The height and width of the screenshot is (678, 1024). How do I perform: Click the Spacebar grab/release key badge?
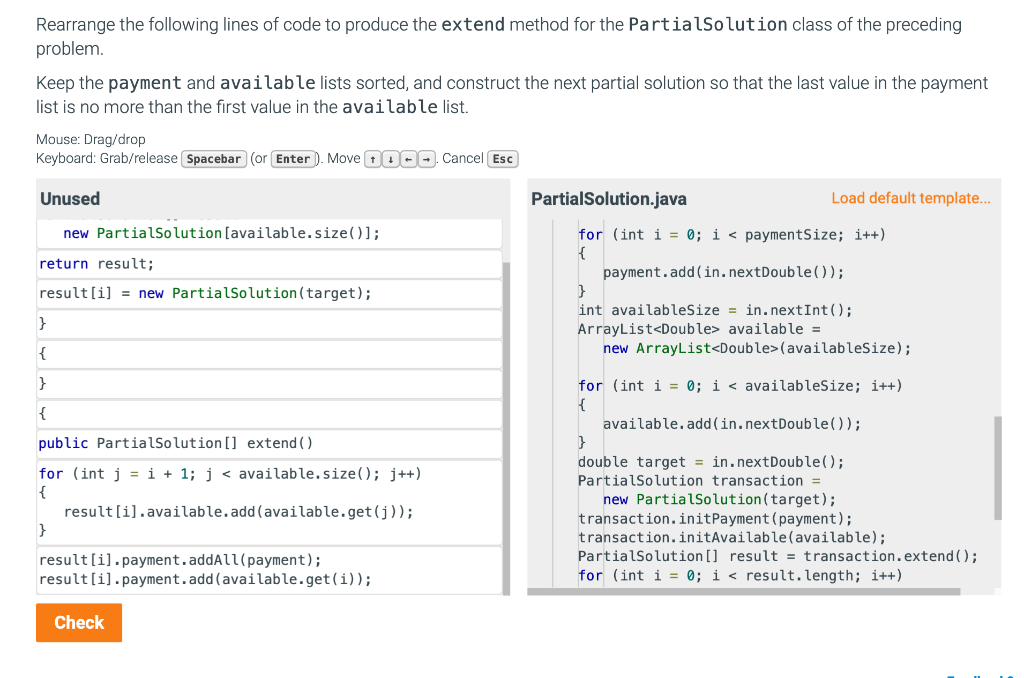(x=213, y=158)
